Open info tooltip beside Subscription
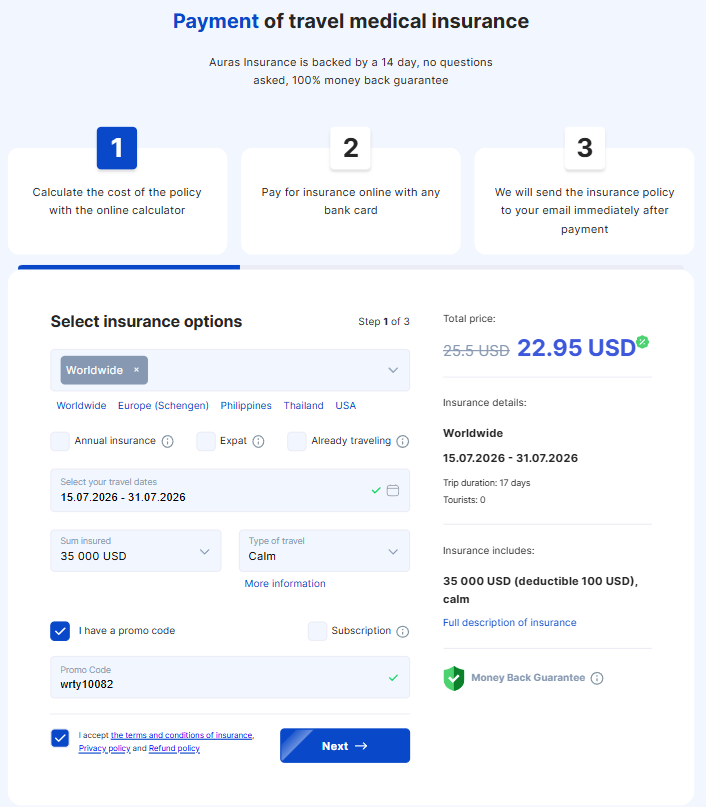Image resolution: width=706 pixels, height=807 pixels. (x=403, y=631)
